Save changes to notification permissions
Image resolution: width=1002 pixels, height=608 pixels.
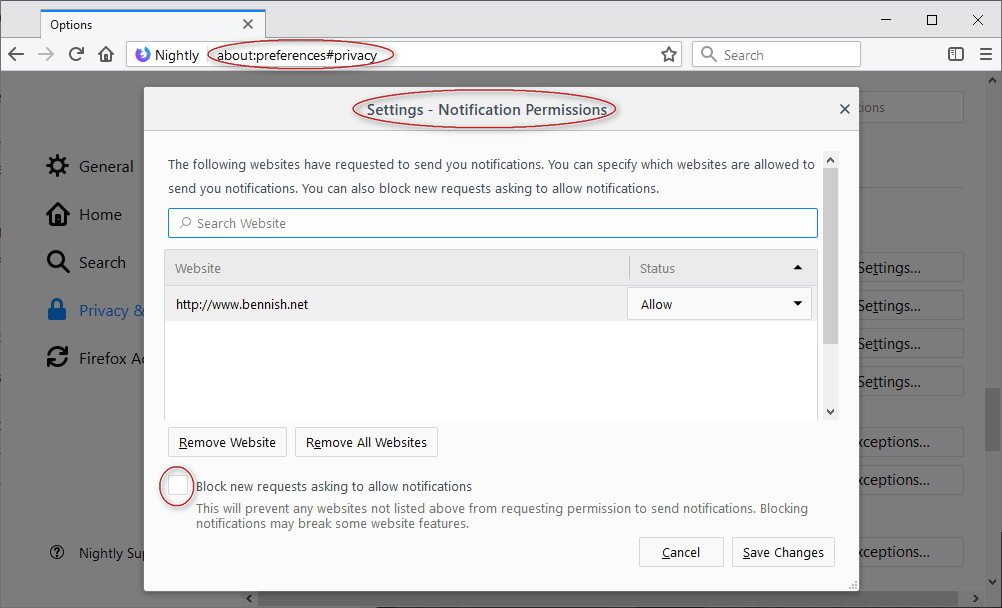783,551
